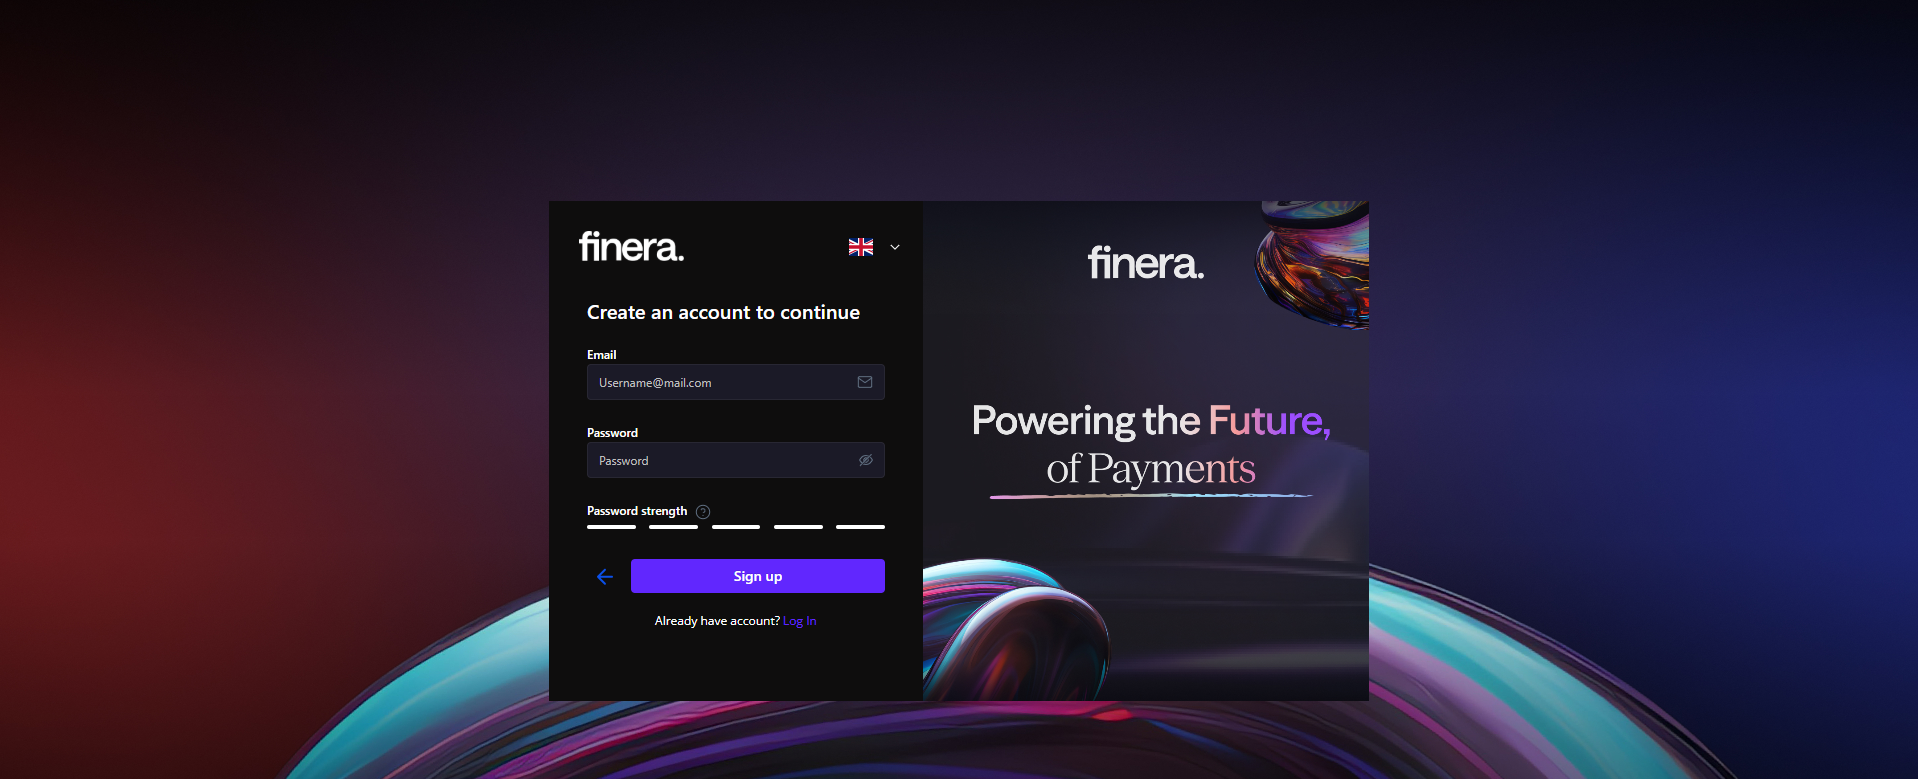Focus the Password input field
Screen dimensions: 1918x779
(x=736, y=460)
